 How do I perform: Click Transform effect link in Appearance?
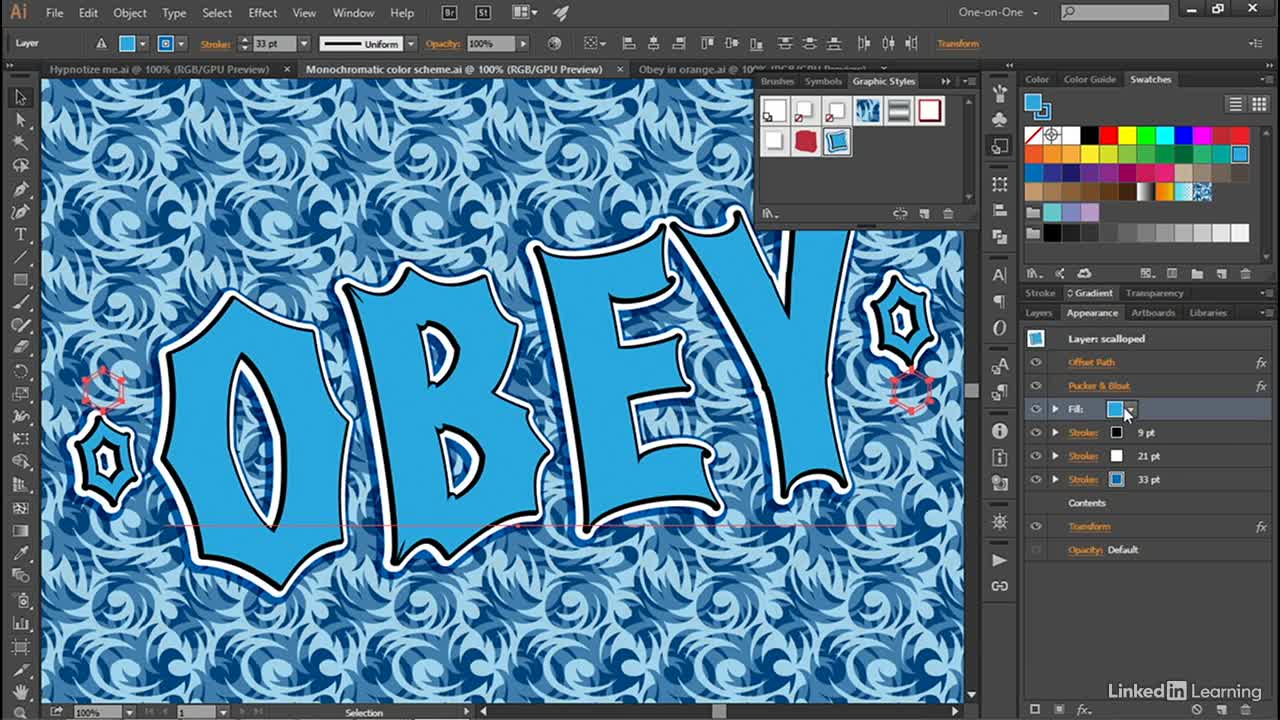point(1089,526)
